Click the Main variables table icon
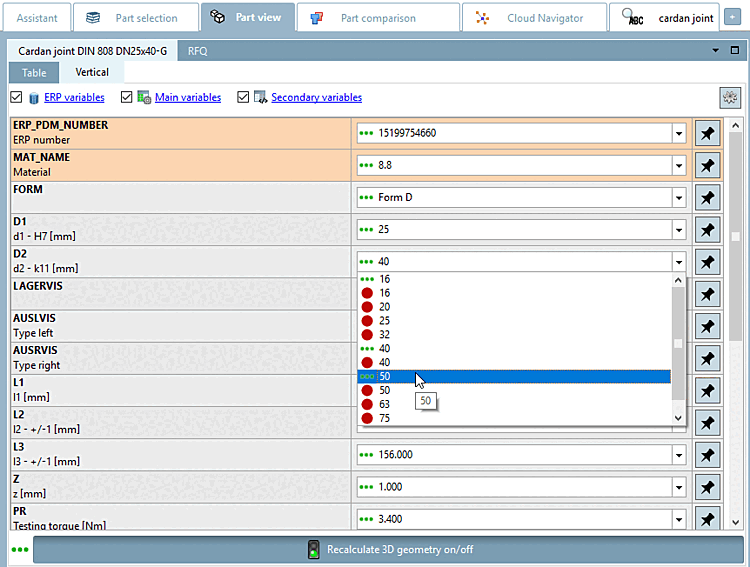This screenshot has height=567, width=750. pyautogui.click(x=144, y=97)
